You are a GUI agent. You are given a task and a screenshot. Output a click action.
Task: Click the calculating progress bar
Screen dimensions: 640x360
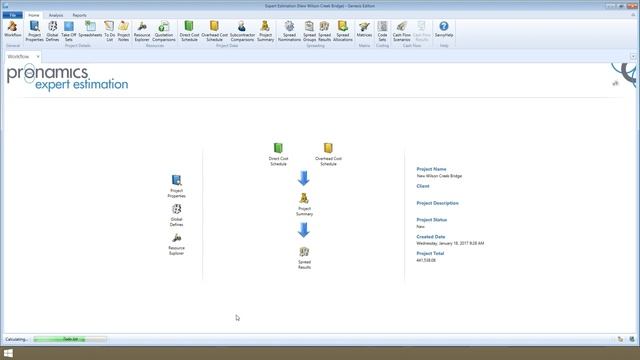[70, 339]
